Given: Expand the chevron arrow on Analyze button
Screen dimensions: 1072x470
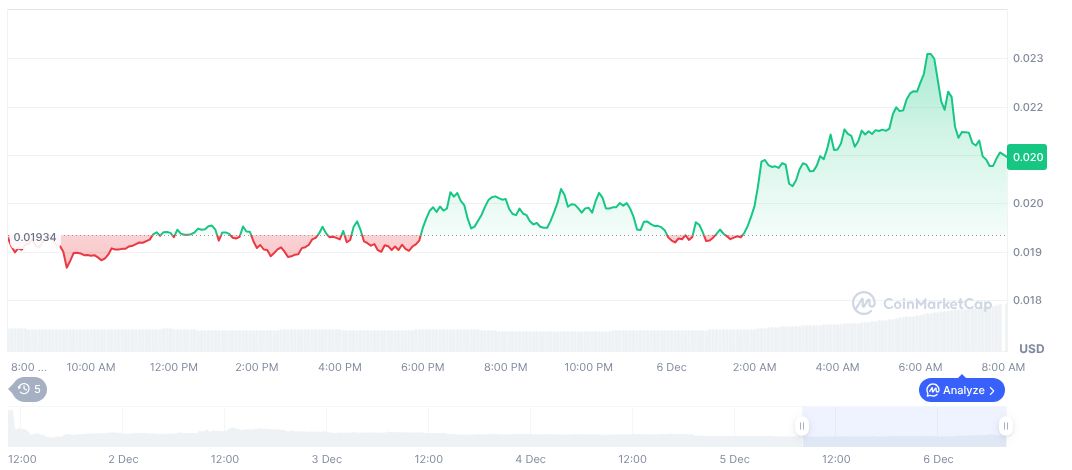Looking at the screenshot, I should [992, 390].
